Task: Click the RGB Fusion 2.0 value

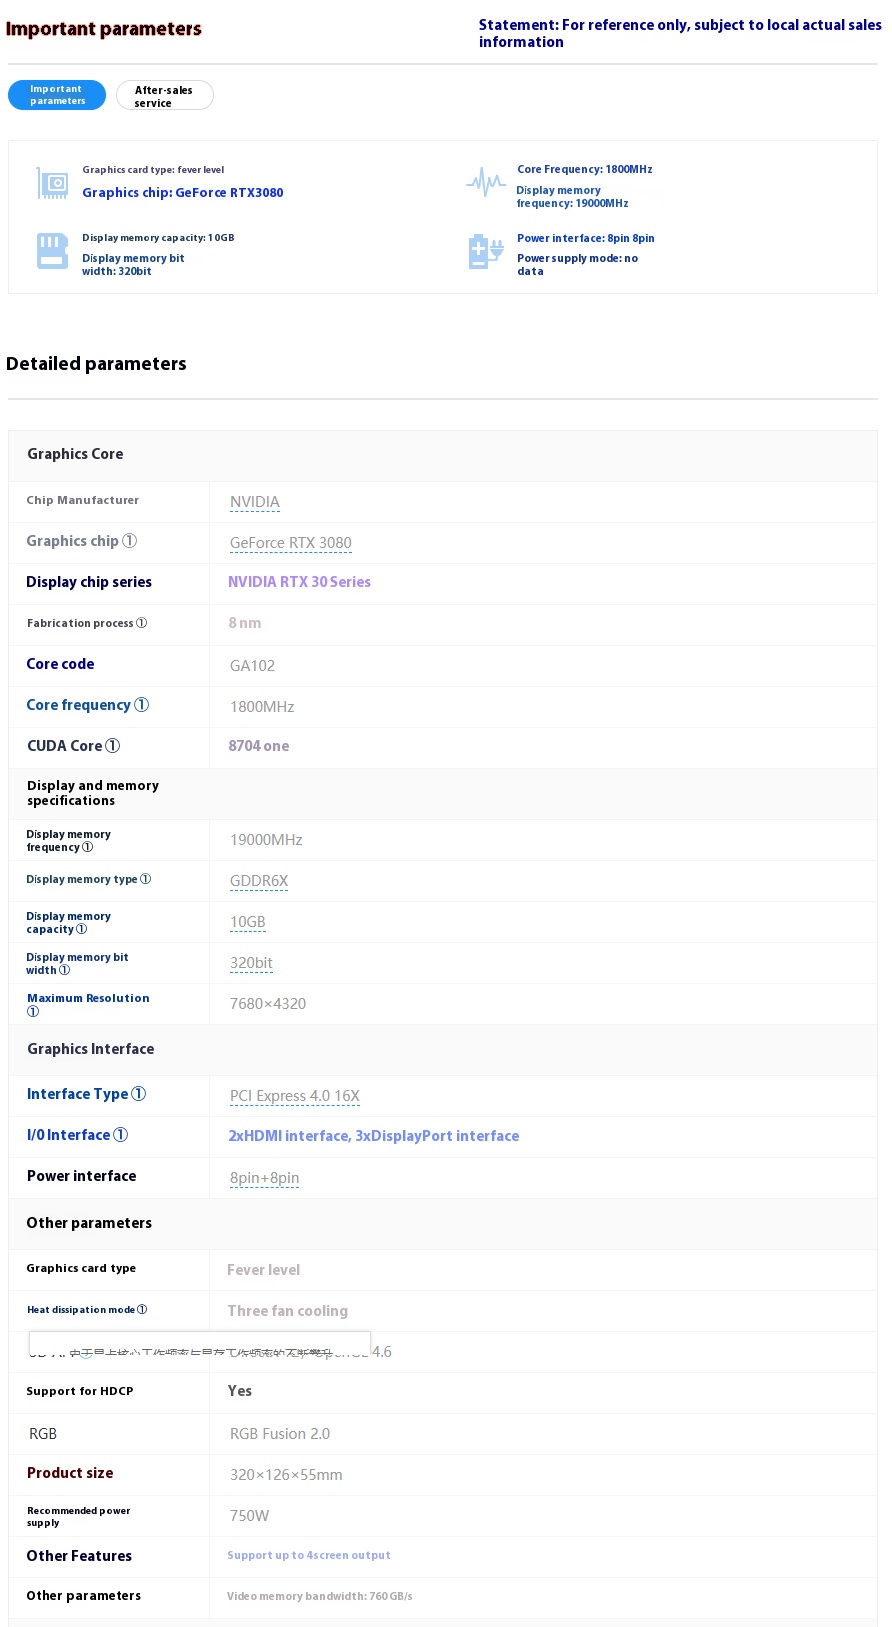Action: click(280, 1434)
